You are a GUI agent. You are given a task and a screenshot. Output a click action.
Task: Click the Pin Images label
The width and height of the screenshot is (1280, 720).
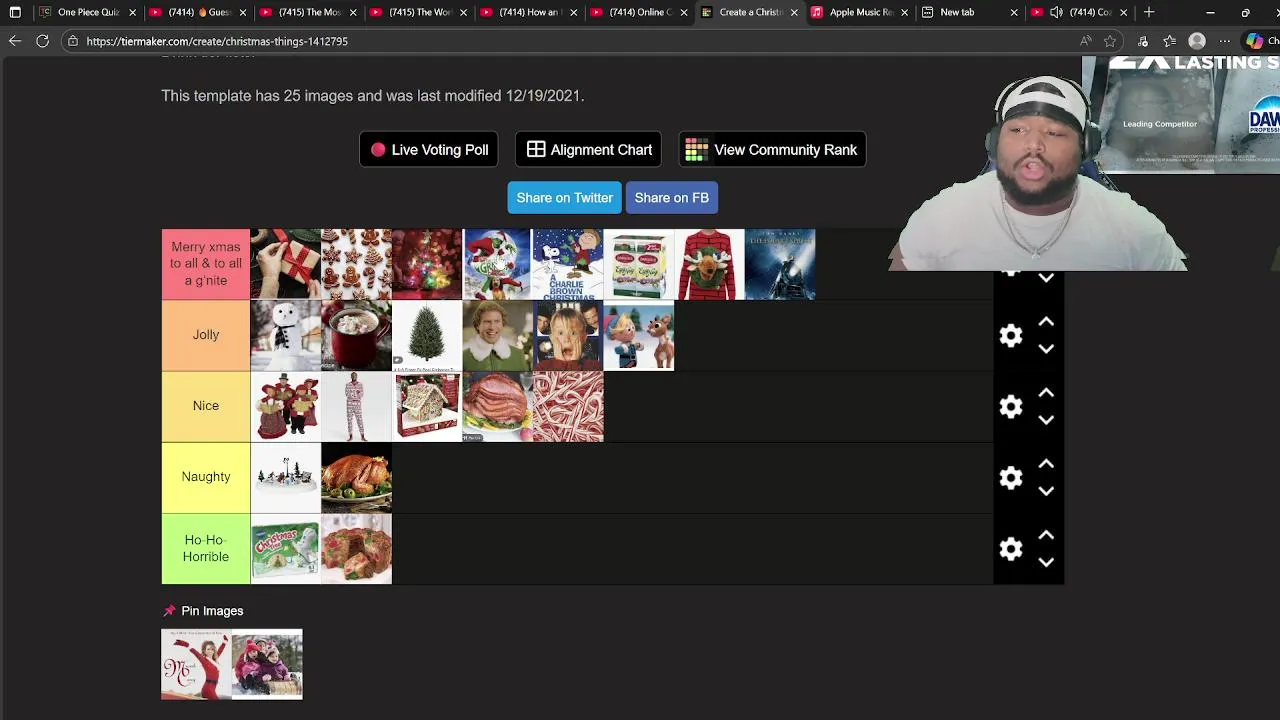[x=212, y=611]
